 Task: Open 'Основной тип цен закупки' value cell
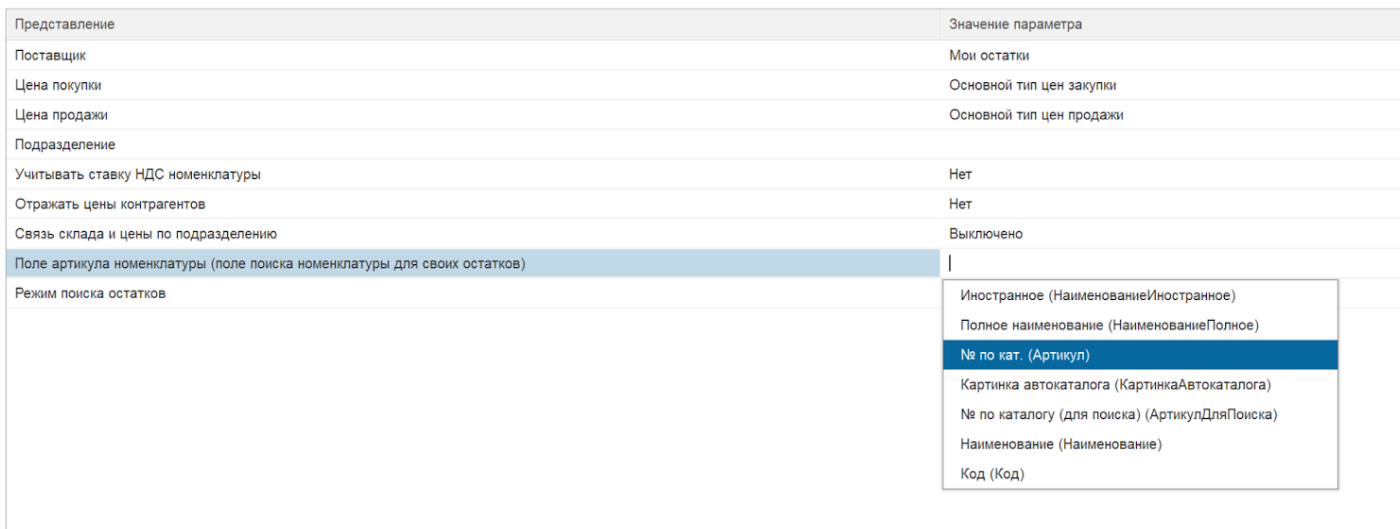pyautogui.click(x=1032, y=86)
